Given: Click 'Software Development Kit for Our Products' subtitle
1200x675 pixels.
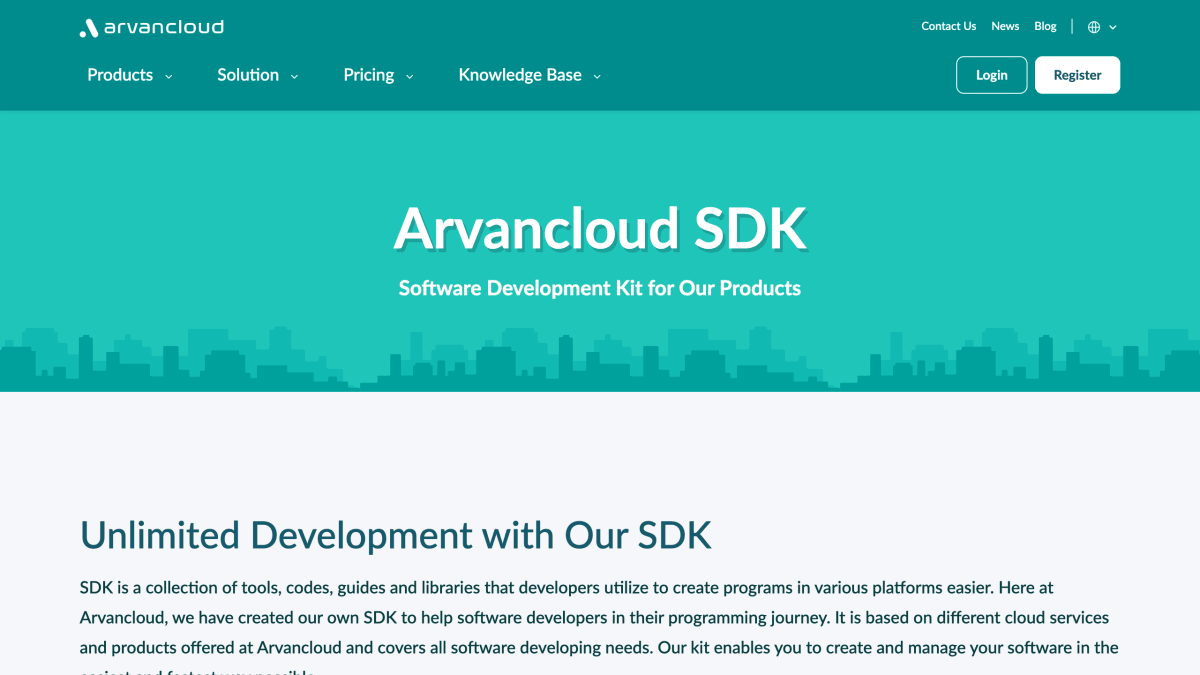Looking at the screenshot, I should [x=600, y=288].
